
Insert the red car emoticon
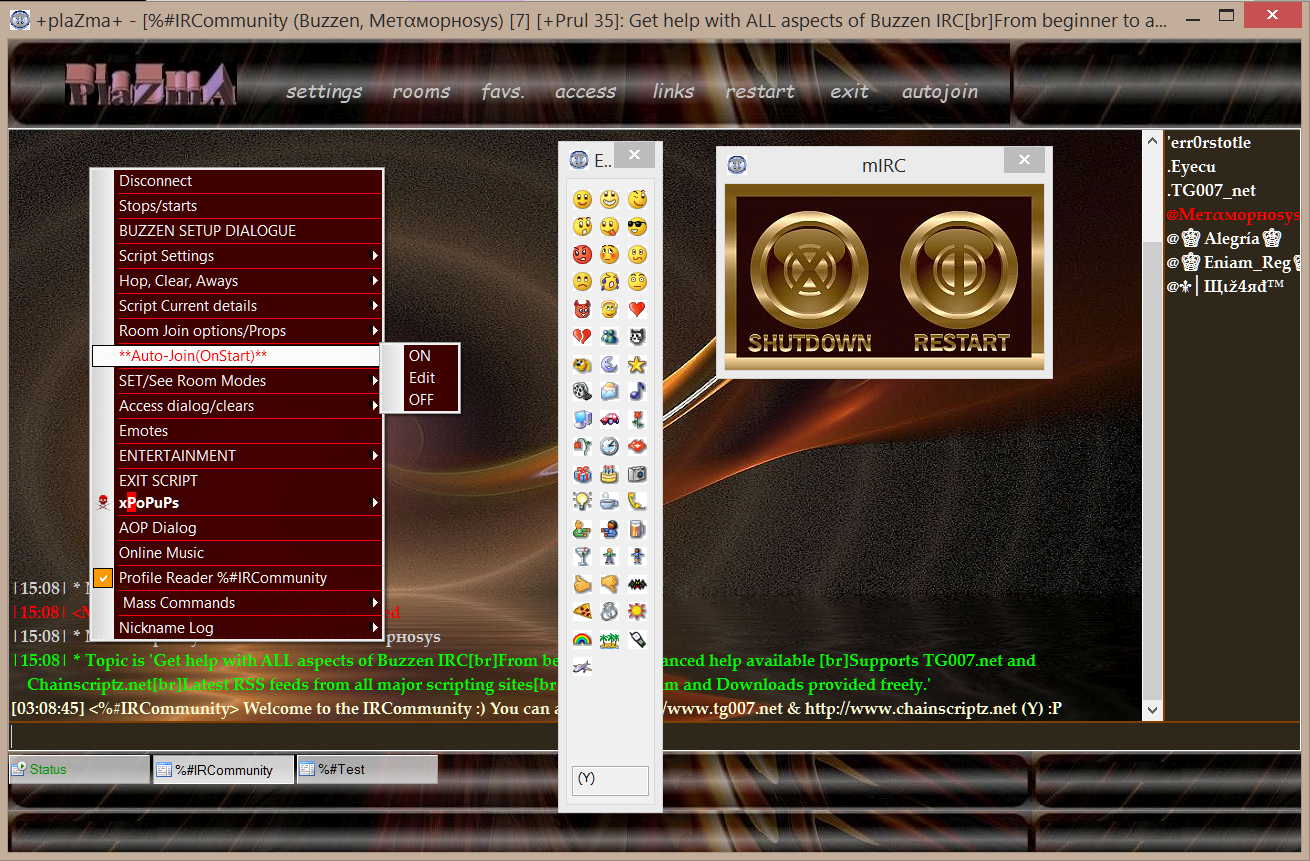609,419
